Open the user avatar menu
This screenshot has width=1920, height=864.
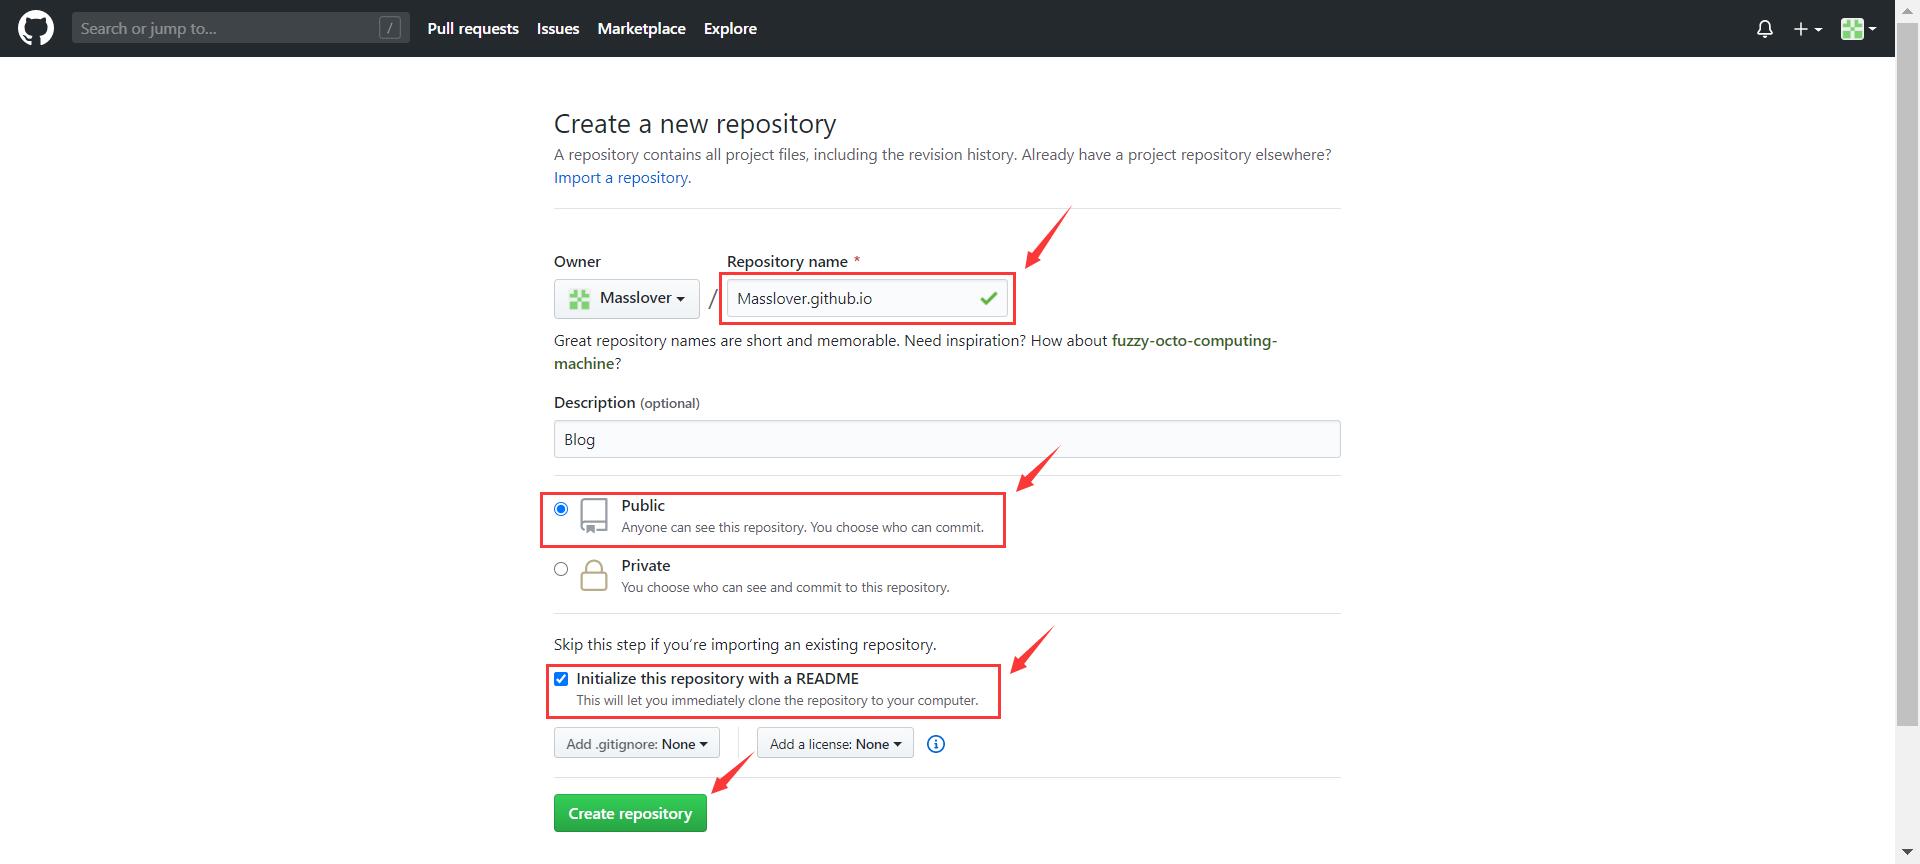[1858, 29]
